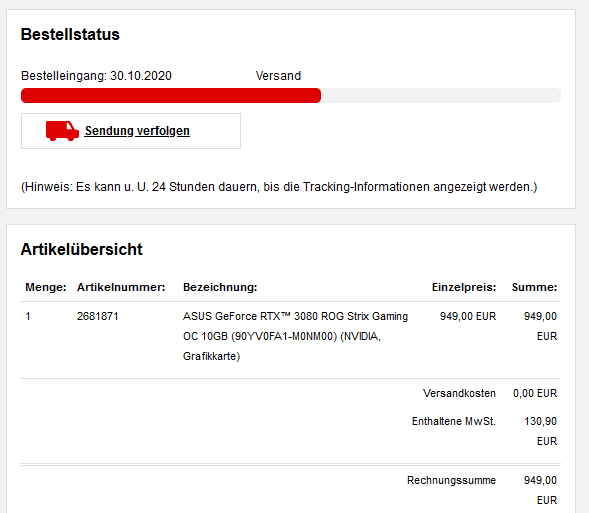Viewport: 589px width, 513px height.
Task: Click the shipping cost 0,00 EUR
Action: point(535,393)
